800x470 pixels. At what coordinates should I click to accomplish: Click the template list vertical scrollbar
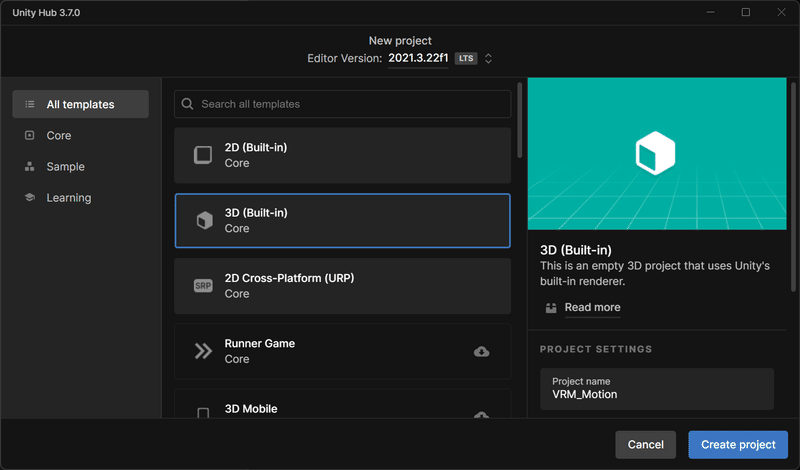pos(519,120)
